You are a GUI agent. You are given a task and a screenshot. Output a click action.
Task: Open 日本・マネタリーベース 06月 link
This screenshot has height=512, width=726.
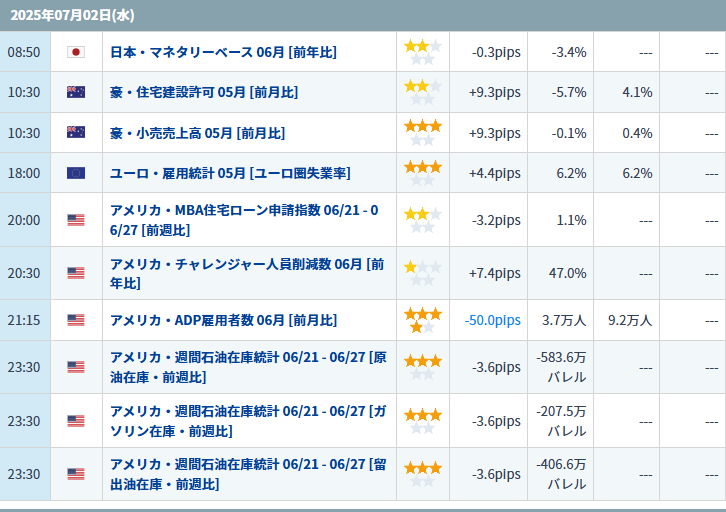(x=223, y=52)
